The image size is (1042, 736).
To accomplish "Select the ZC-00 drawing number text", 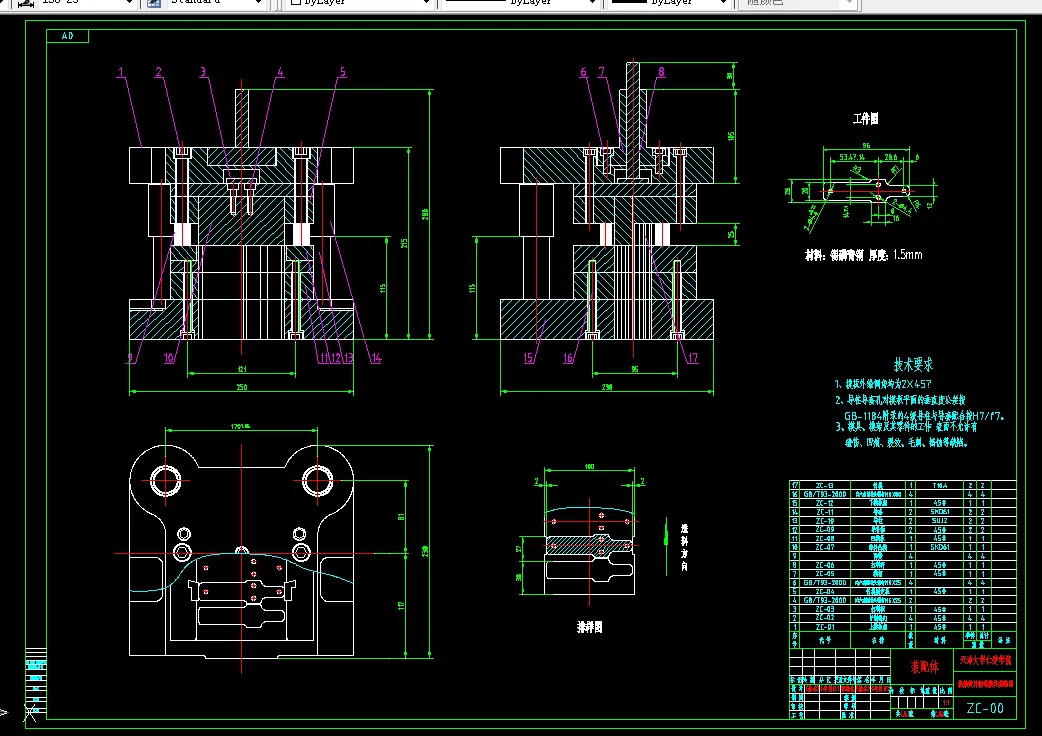I will (x=984, y=708).
